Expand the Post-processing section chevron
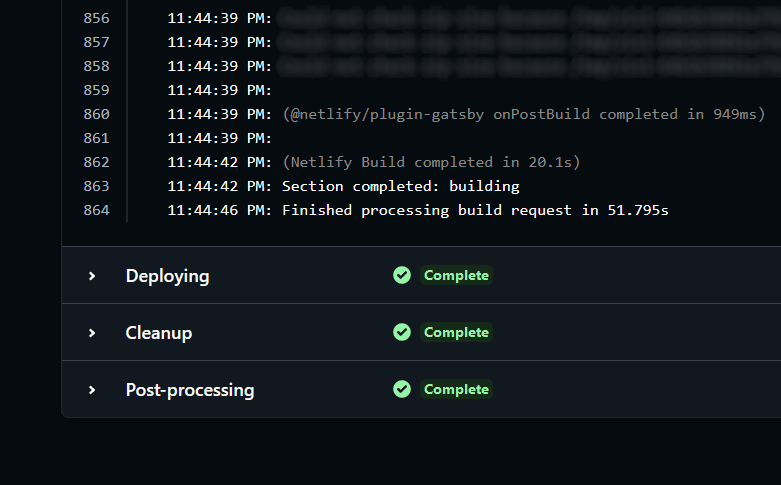The image size is (781, 485). pyautogui.click(x=92, y=390)
